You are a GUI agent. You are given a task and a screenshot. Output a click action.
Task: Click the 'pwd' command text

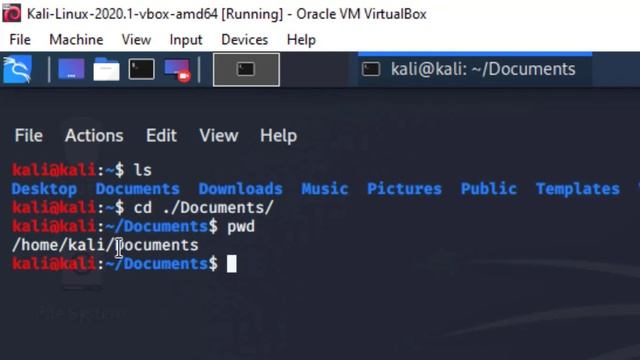point(241,227)
